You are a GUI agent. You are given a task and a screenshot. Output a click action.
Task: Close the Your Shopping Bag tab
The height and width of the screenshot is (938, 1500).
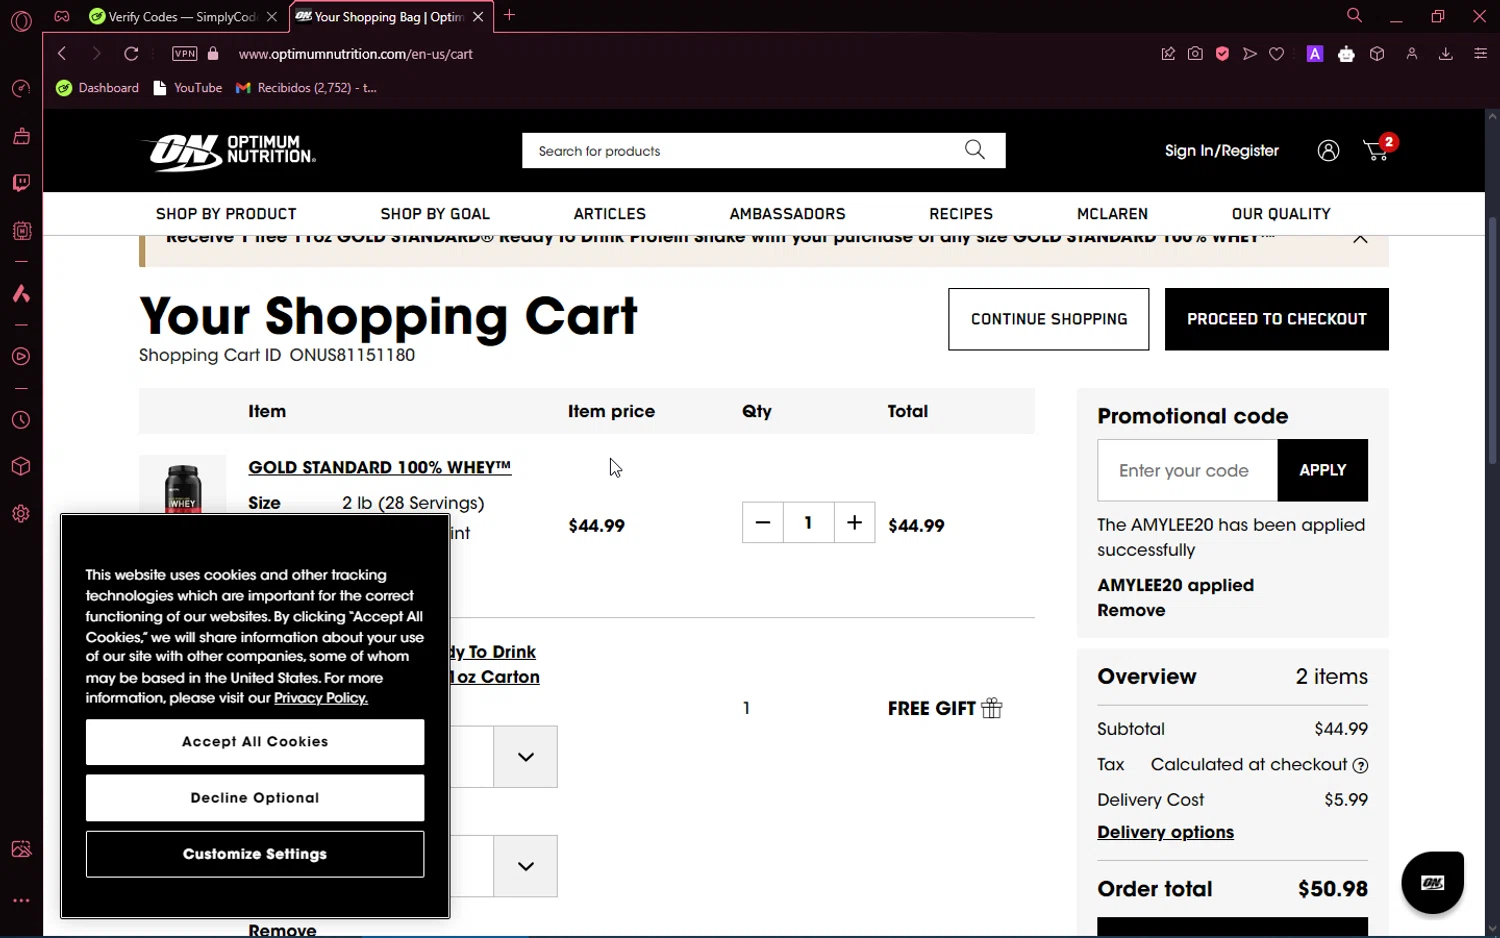point(478,17)
